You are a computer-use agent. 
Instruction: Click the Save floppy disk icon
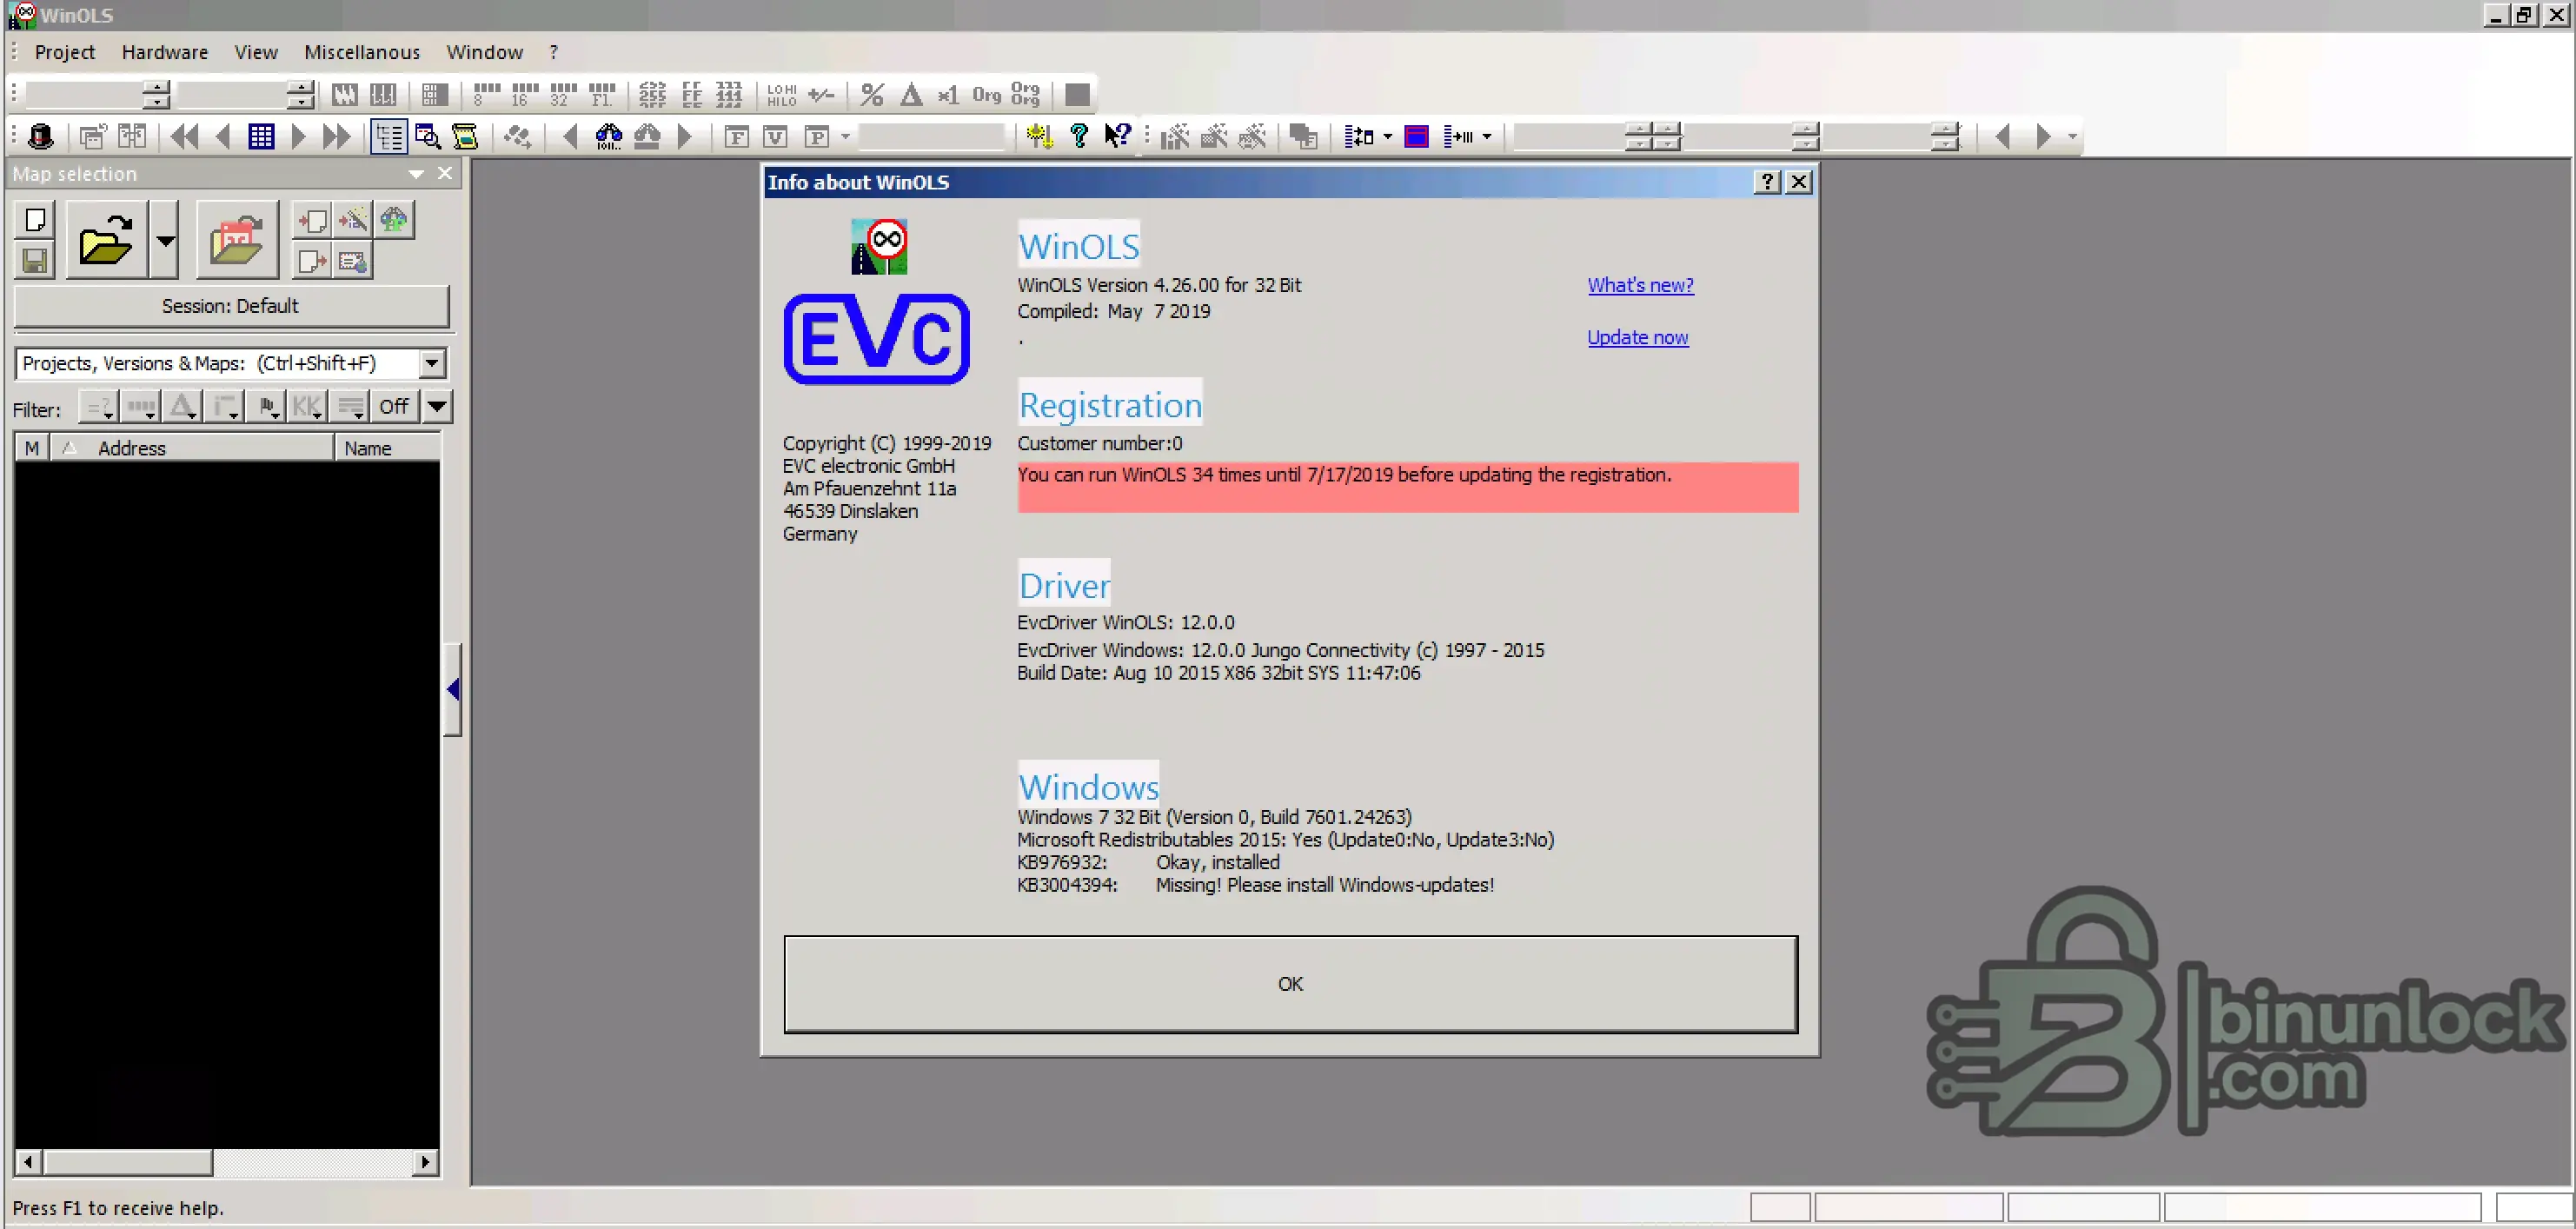[35, 261]
